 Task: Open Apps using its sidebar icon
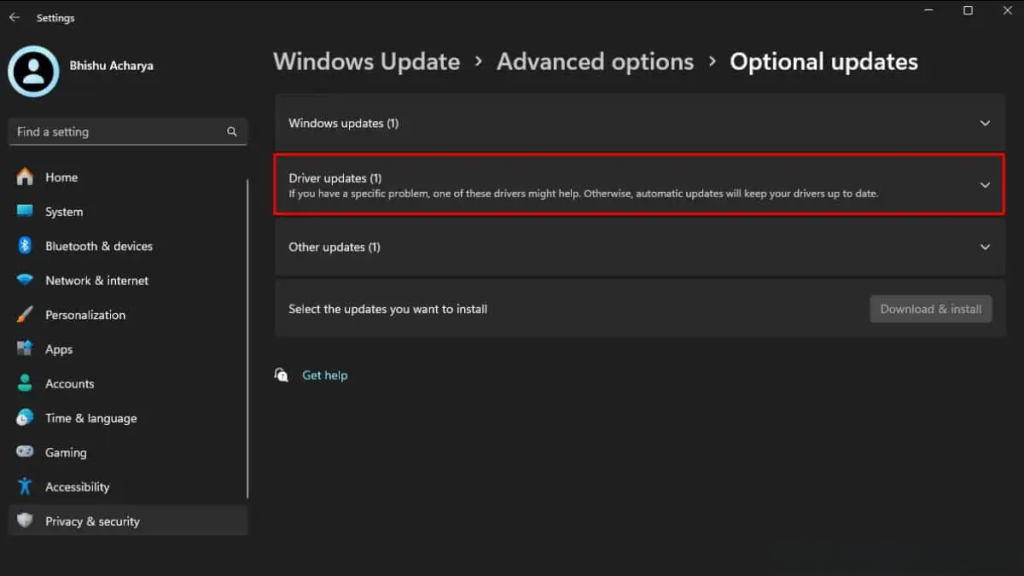tap(25, 349)
